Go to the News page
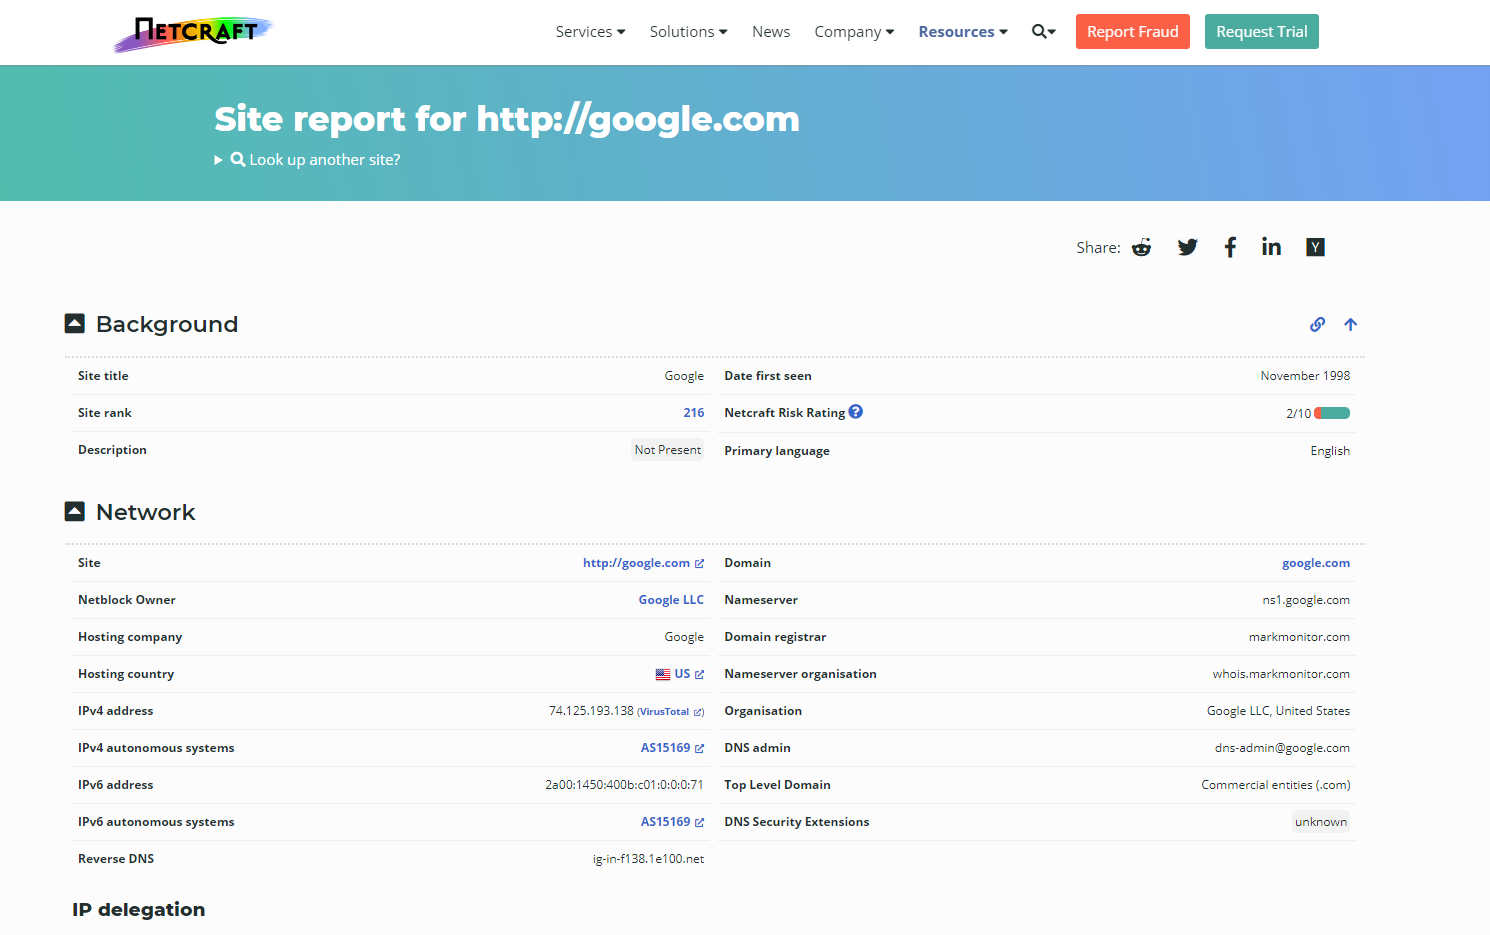The height and width of the screenshot is (935, 1490). click(x=771, y=32)
